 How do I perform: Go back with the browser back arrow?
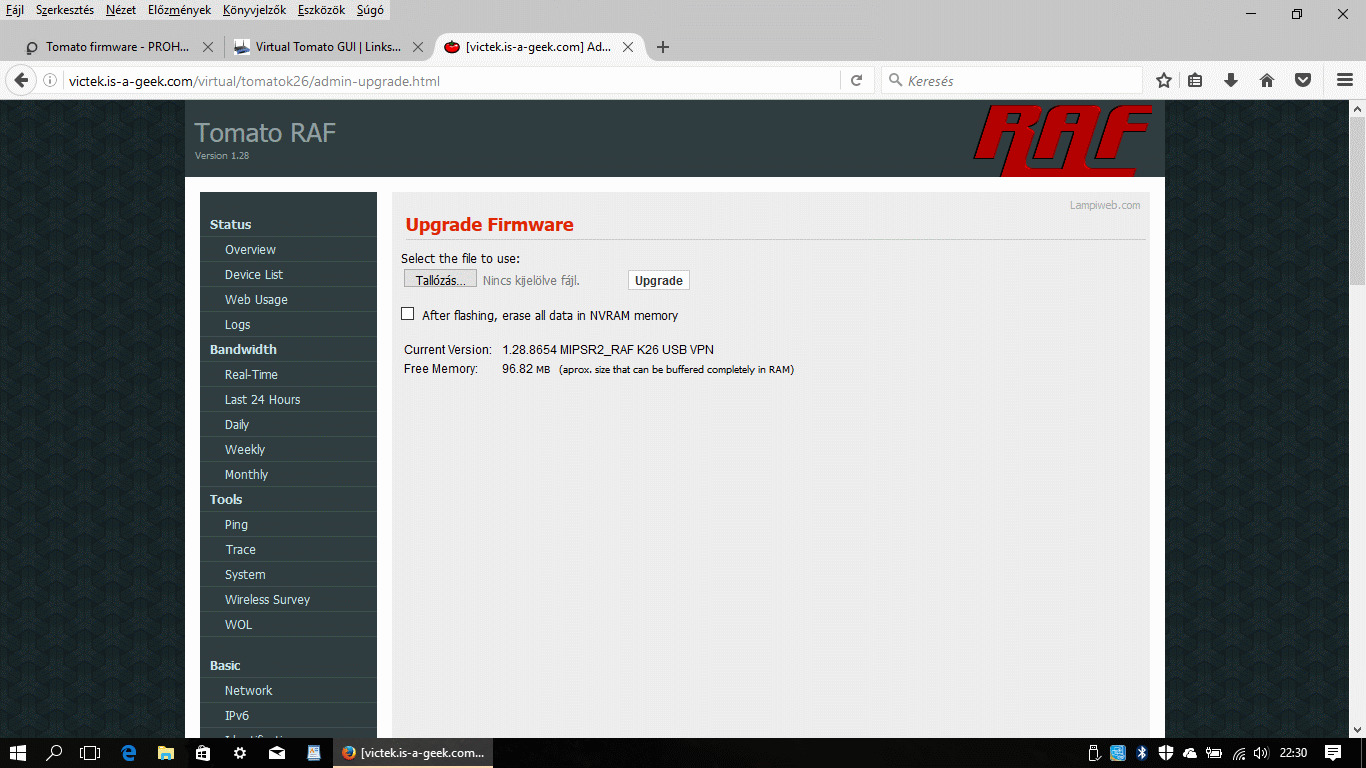tap(21, 81)
